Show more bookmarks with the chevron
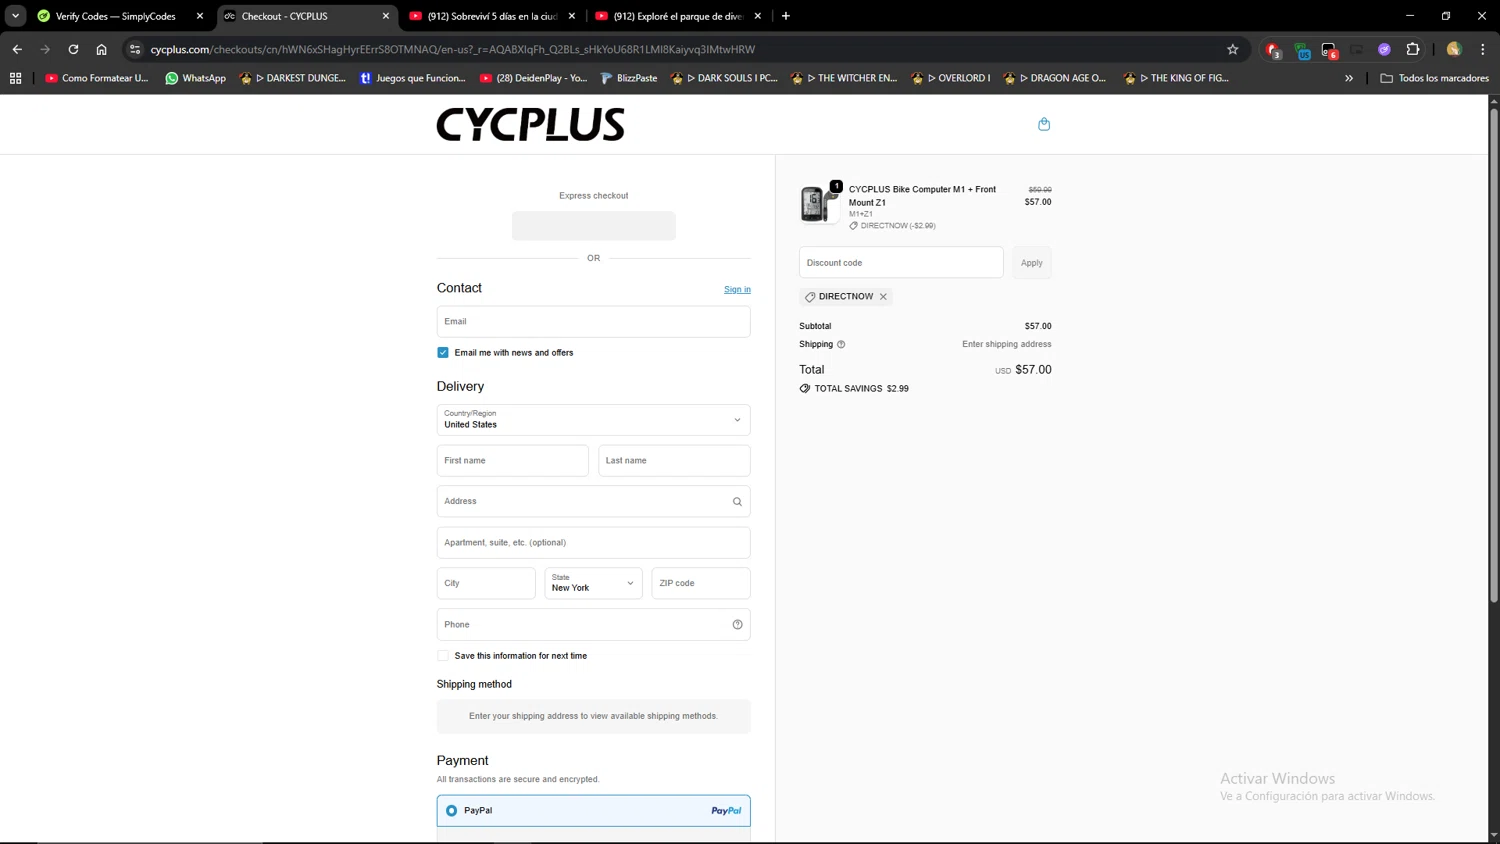Viewport: 1500px width, 844px height. [1348, 78]
